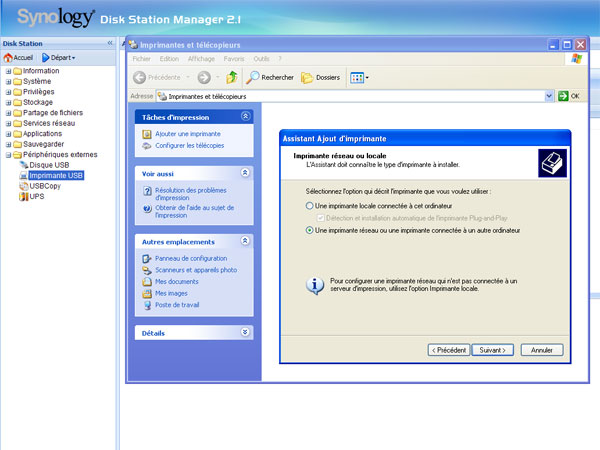Expand the Information tree folder
Screen dimensions: 600x450
[x=8, y=71]
